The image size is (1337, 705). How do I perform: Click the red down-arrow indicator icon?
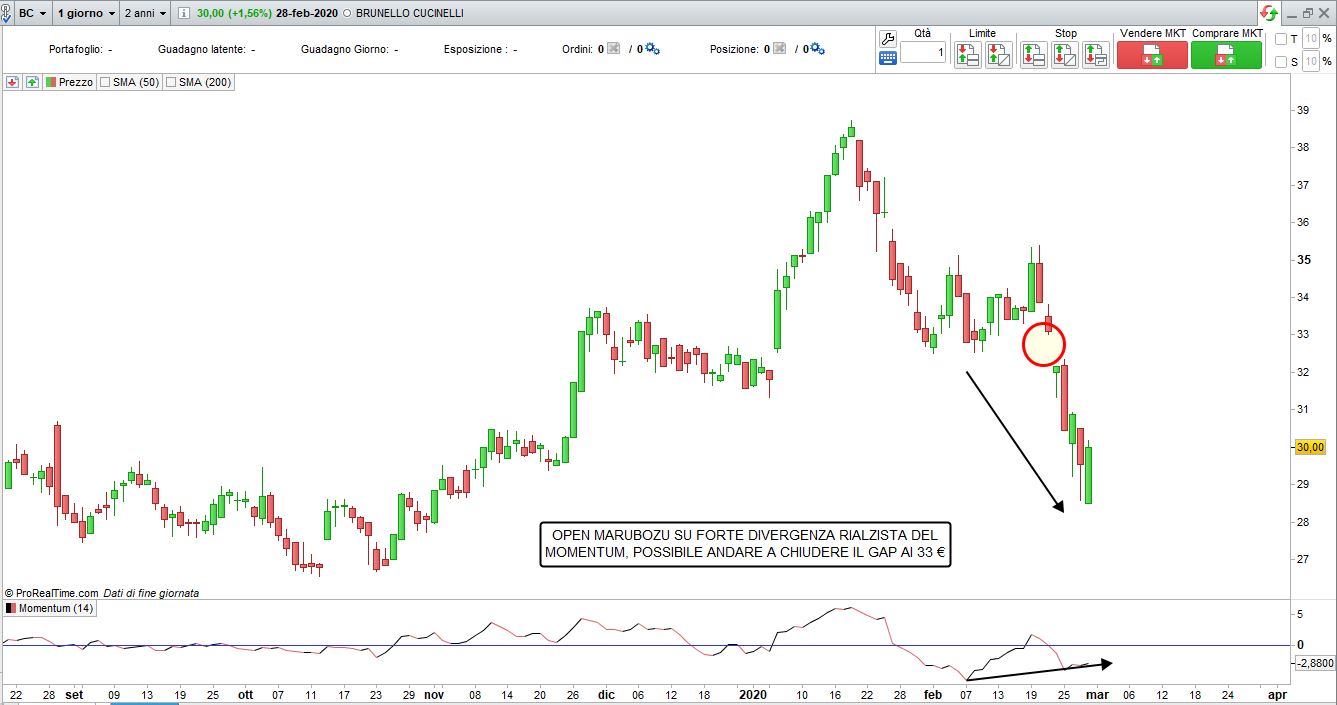coord(12,82)
